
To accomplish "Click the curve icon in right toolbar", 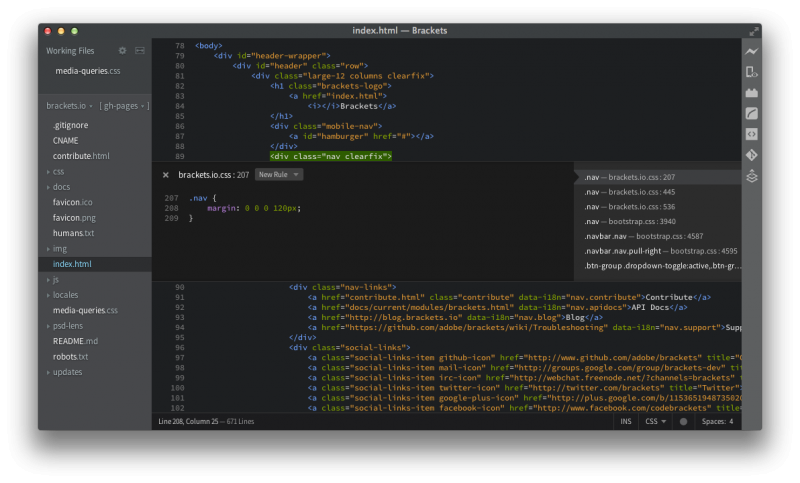I will 752,113.
